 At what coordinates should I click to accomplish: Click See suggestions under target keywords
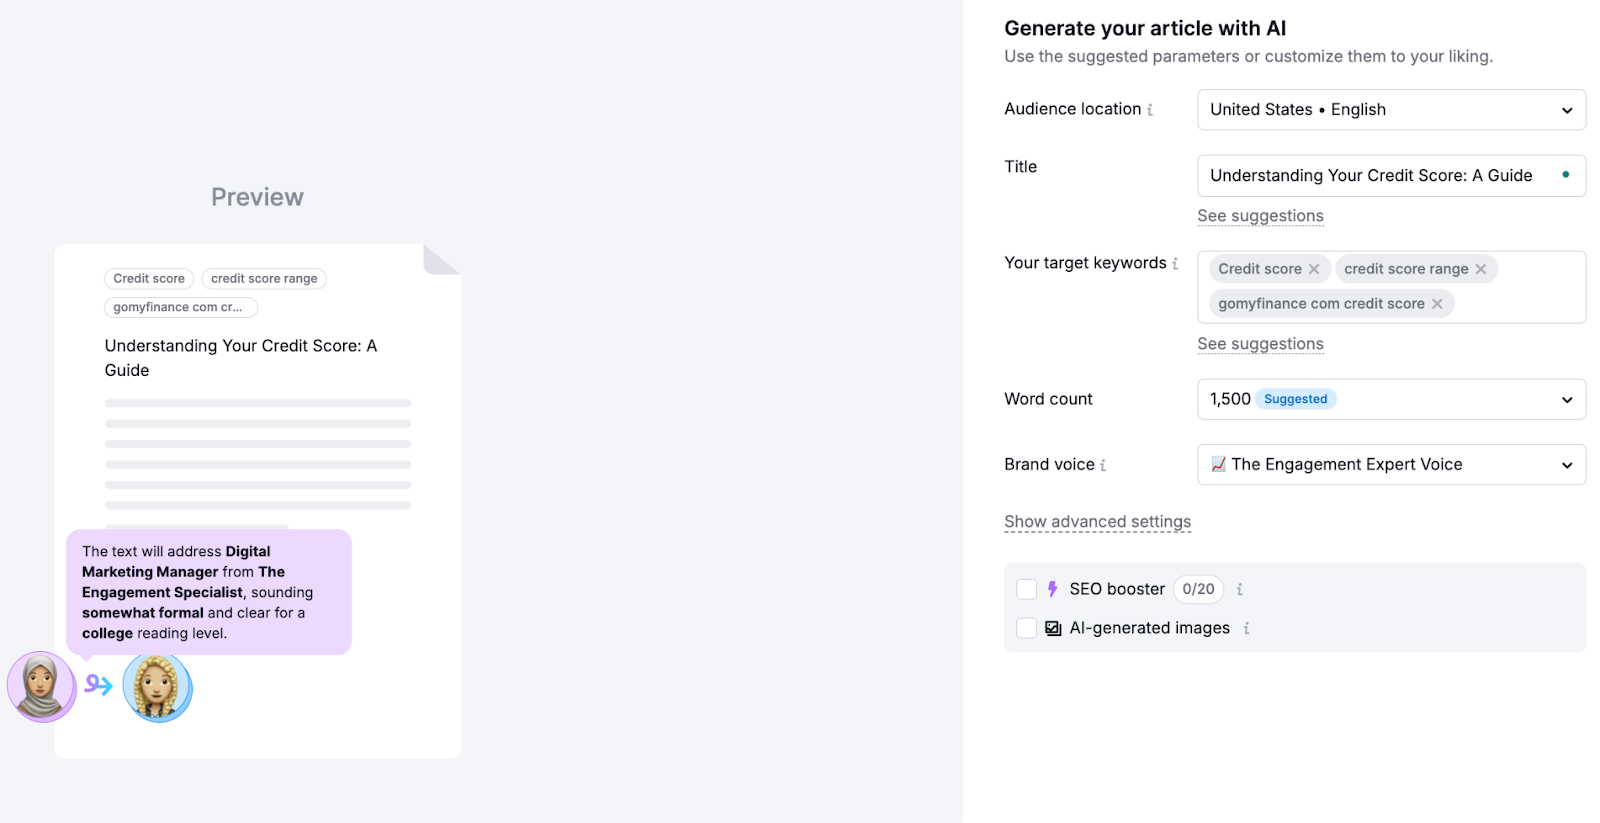click(x=1260, y=344)
